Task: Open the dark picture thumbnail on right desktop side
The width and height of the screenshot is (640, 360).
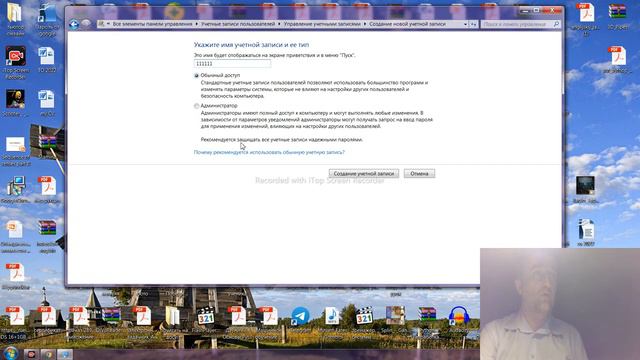Action: click(x=585, y=186)
